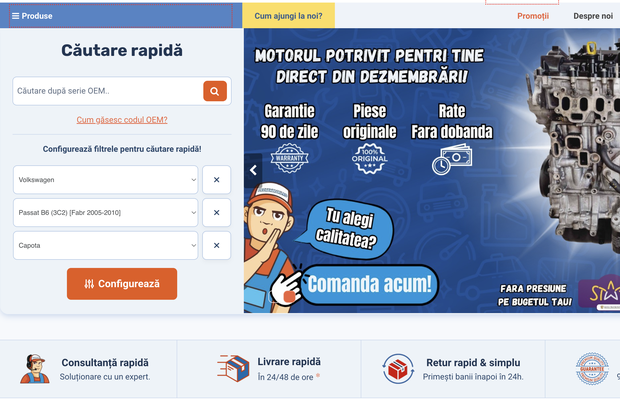
Task: Click the warranty badge icon on banner
Action: point(289,158)
